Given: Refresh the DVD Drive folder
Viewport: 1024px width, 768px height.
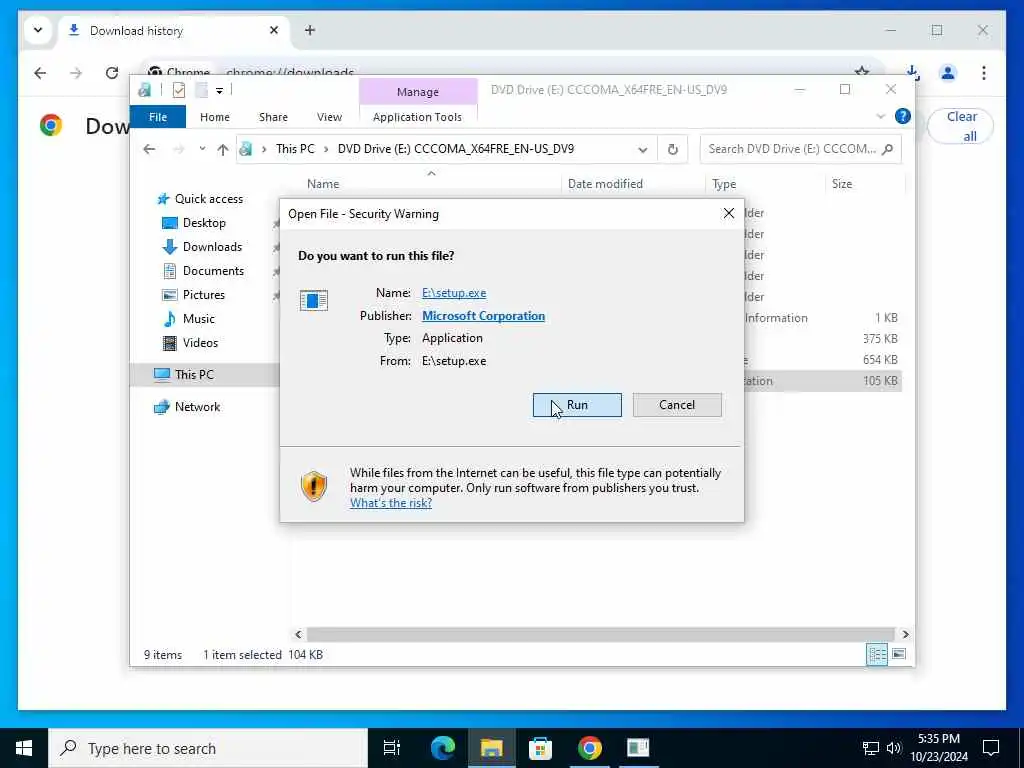Looking at the screenshot, I should click(673, 150).
